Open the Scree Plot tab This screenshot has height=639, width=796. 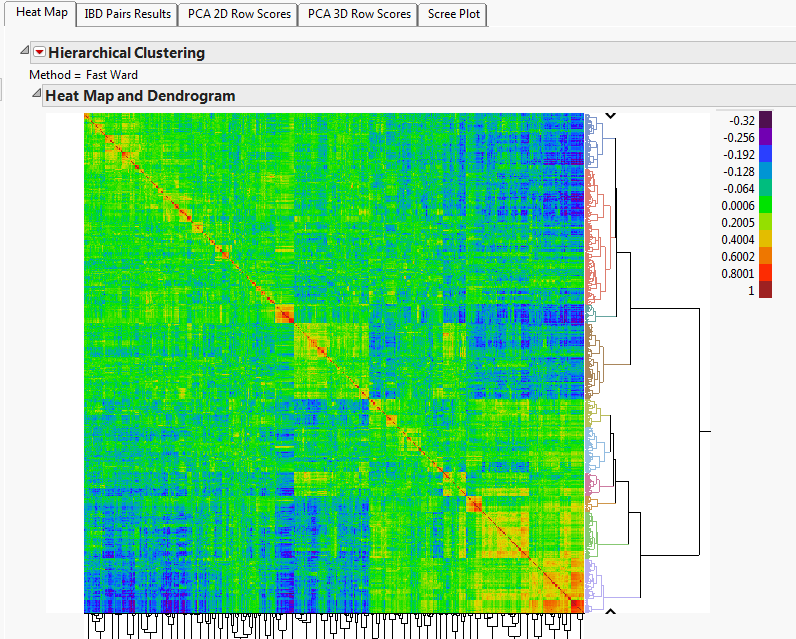[453, 14]
